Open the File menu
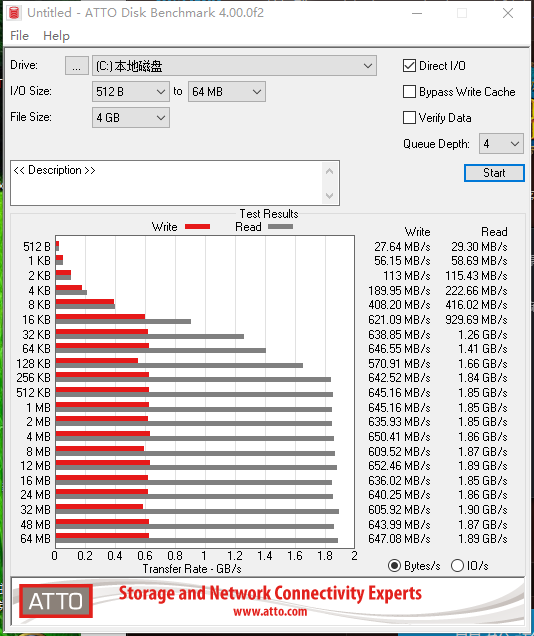 tap(19, 36)
